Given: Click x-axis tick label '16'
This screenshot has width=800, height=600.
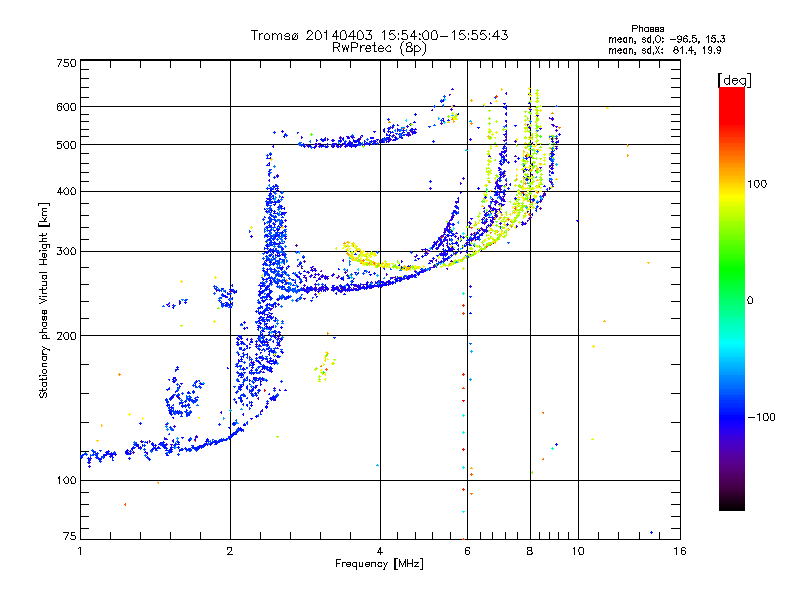Looking at the screenshot, I should tap(680, 551).
